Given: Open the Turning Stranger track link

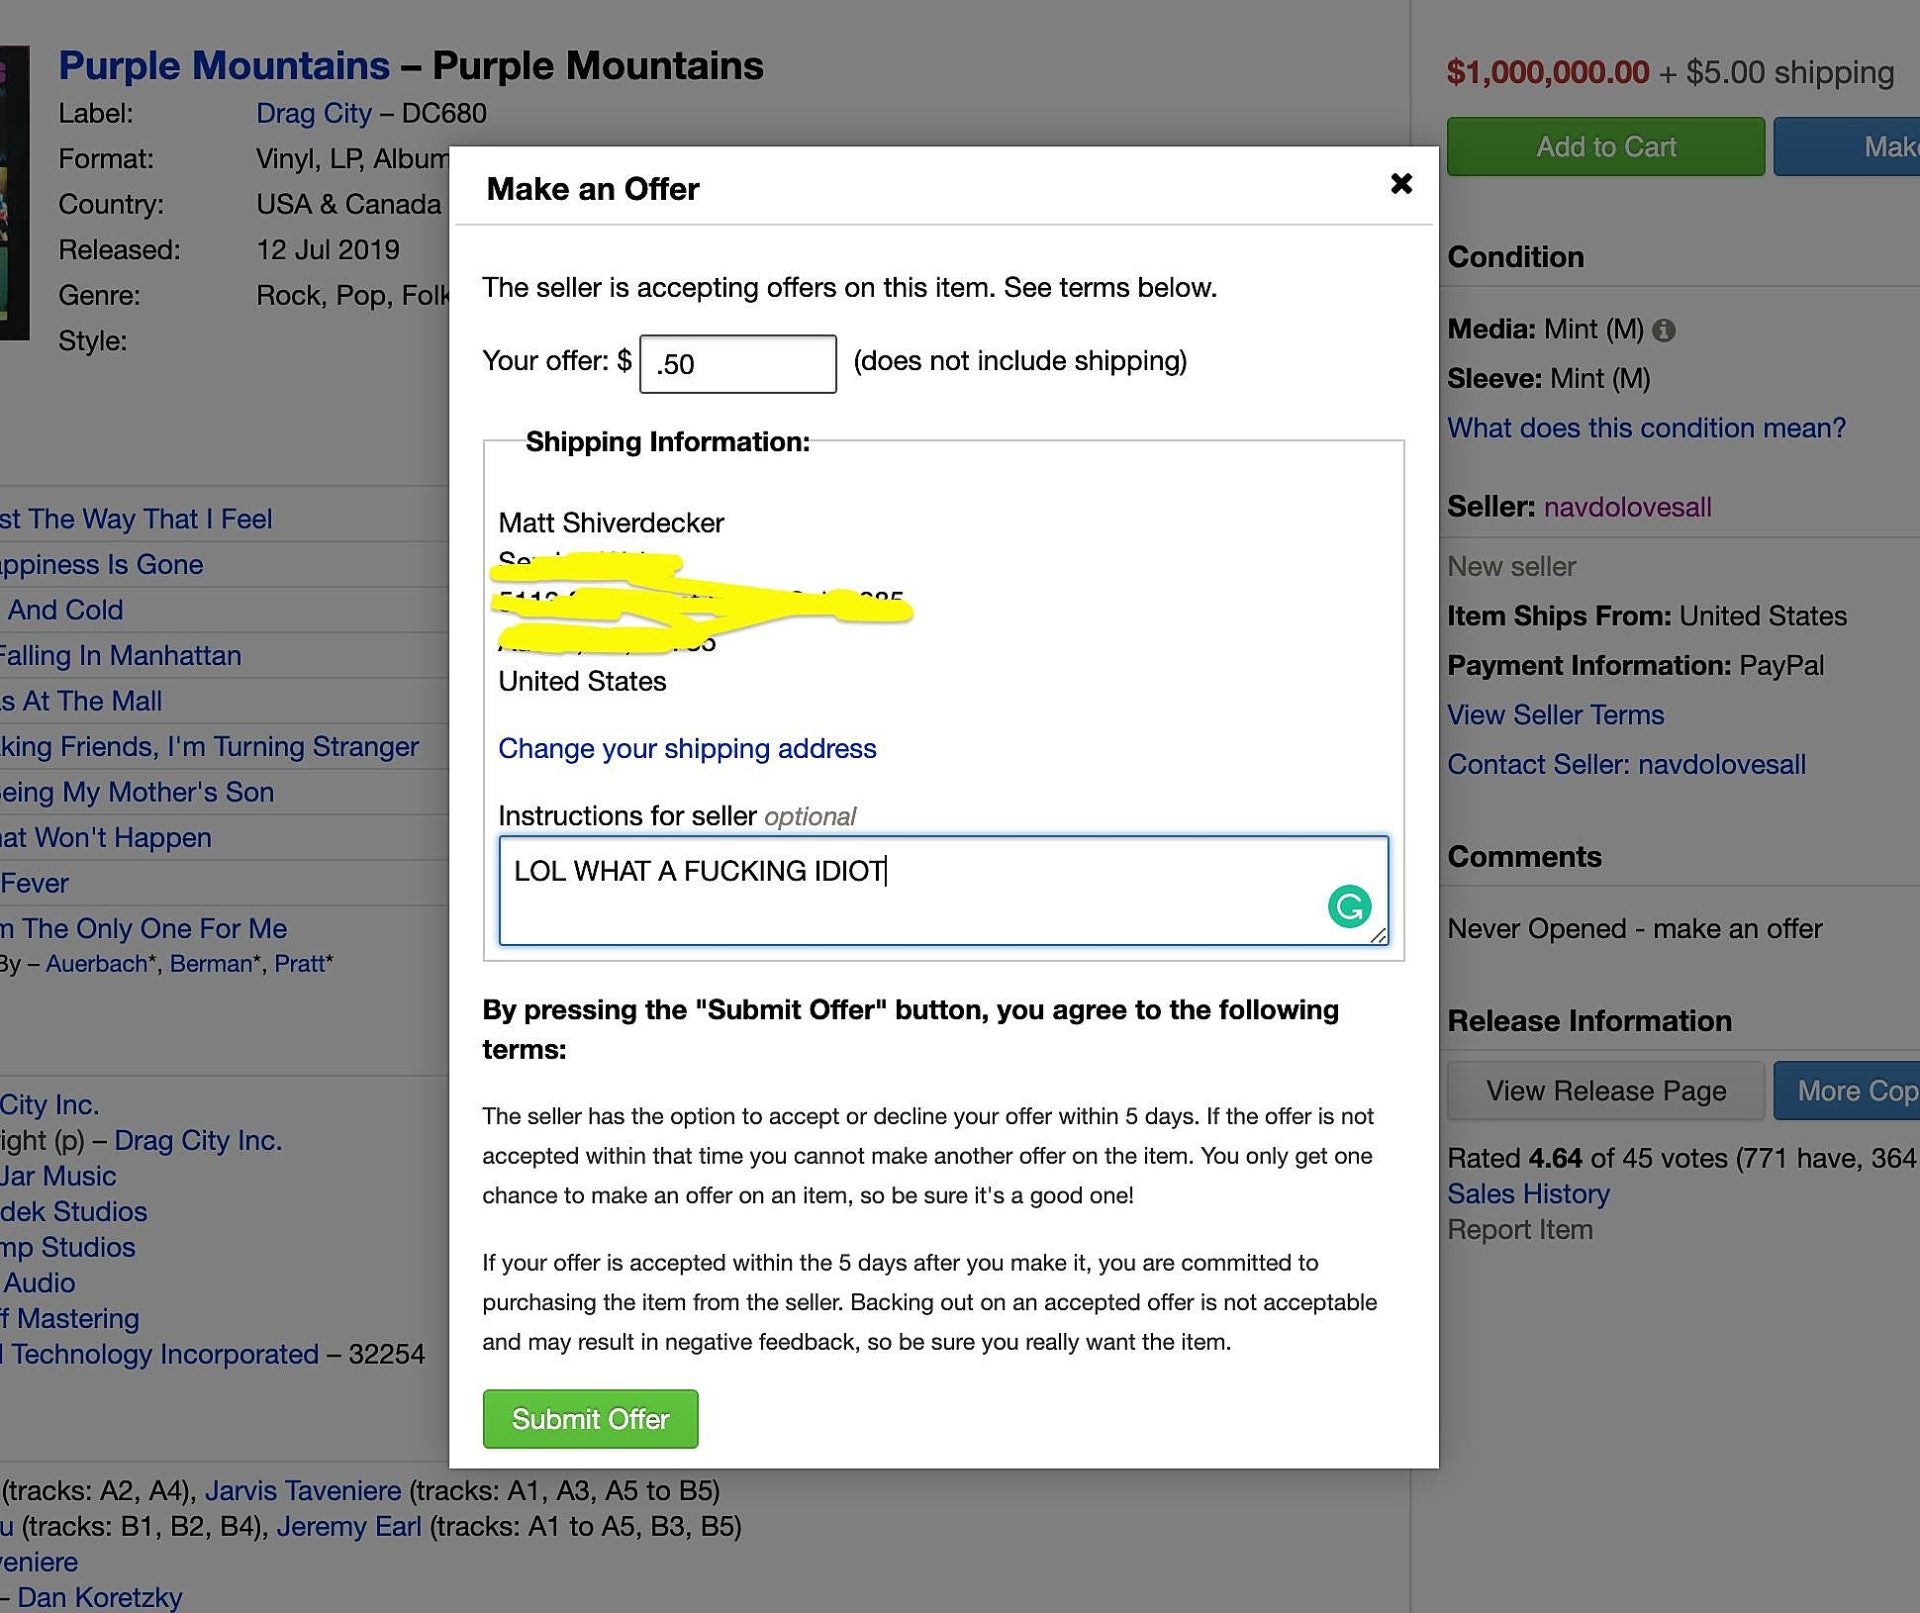Looking at the screenshot, I should pos(209,747).
